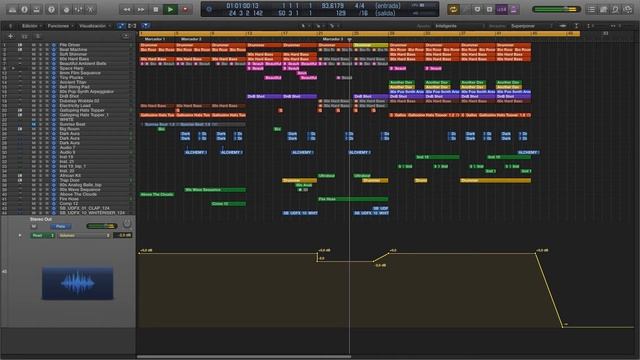Open the Catch playhead dropdown button
The height and width of the screenshot is (360, 640).
[x=146, y=26]
